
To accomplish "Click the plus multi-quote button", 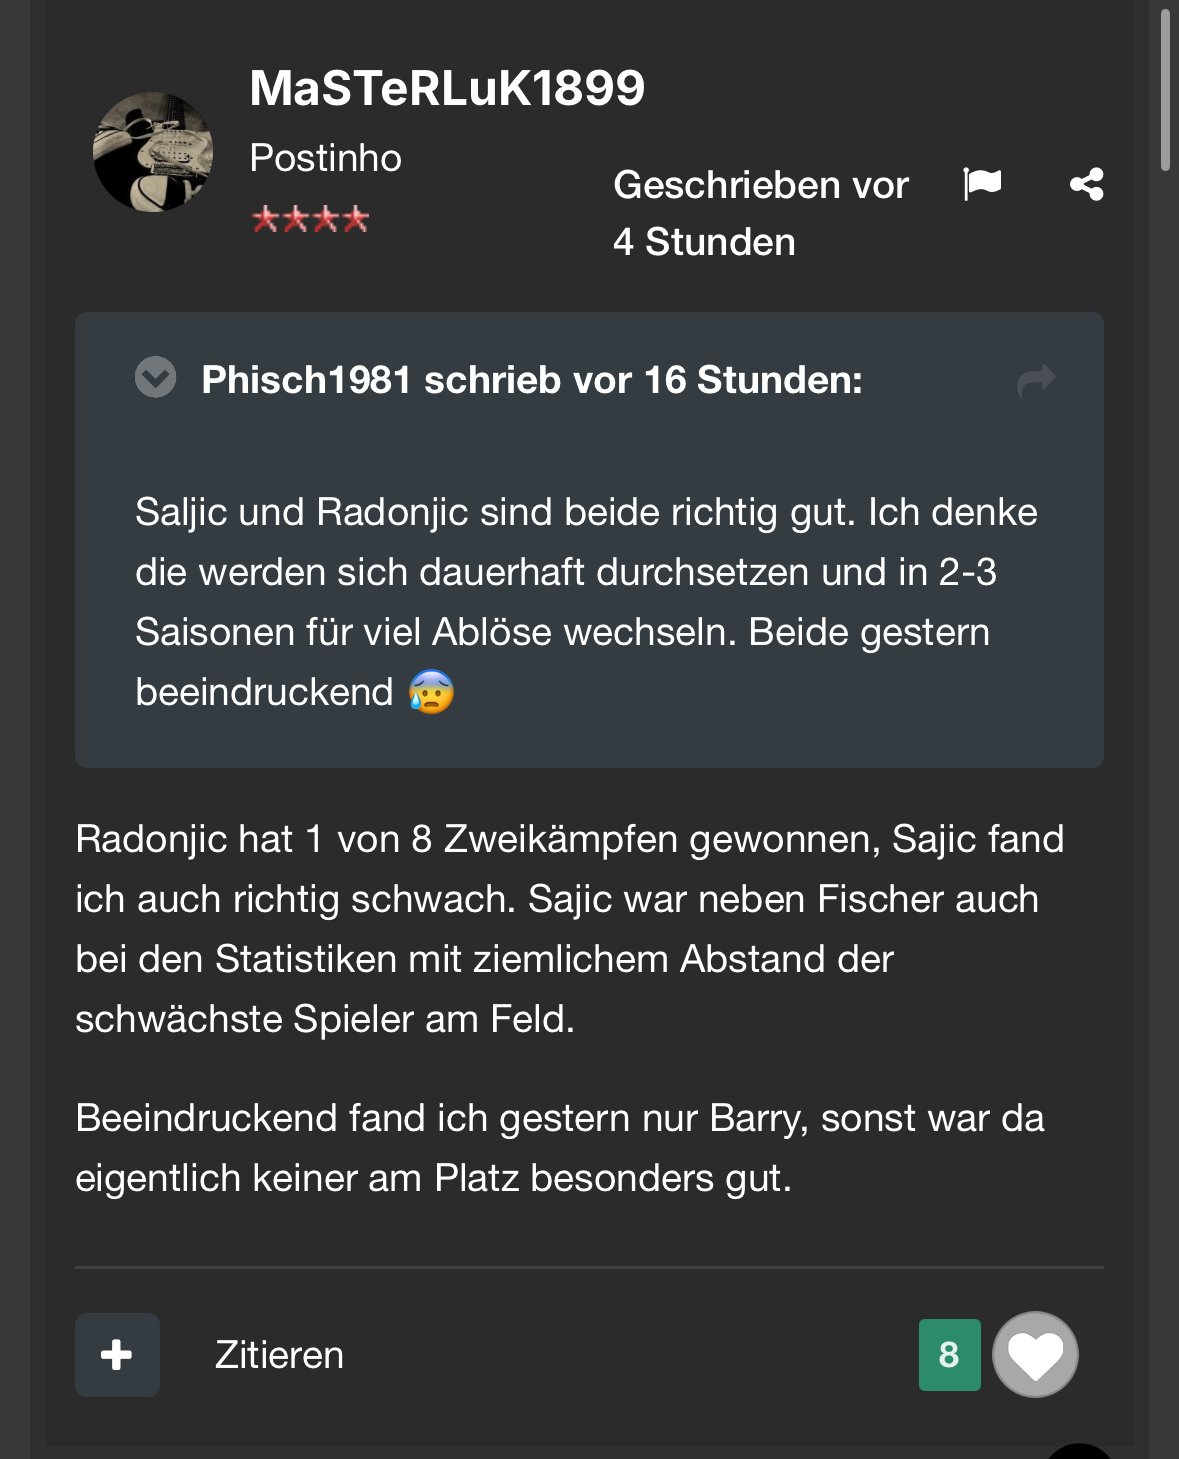I will click(117, 1354).
